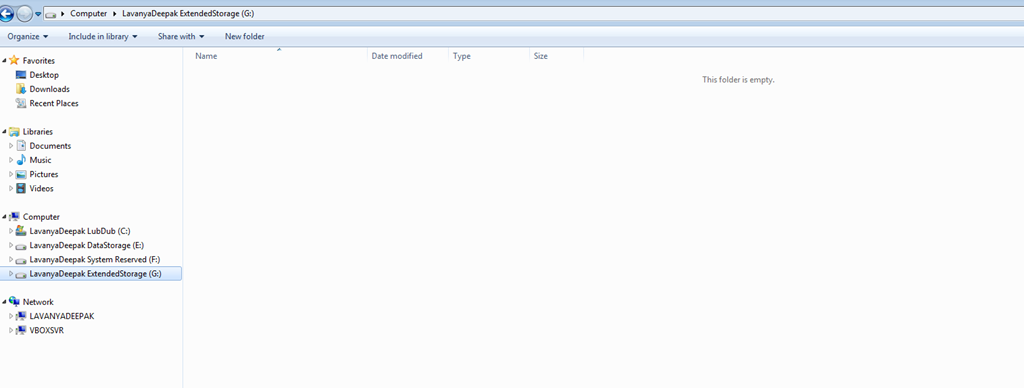Select LavanyaDeepak ExtendedStorage (G:) breadcrumb

click(188, 14)
